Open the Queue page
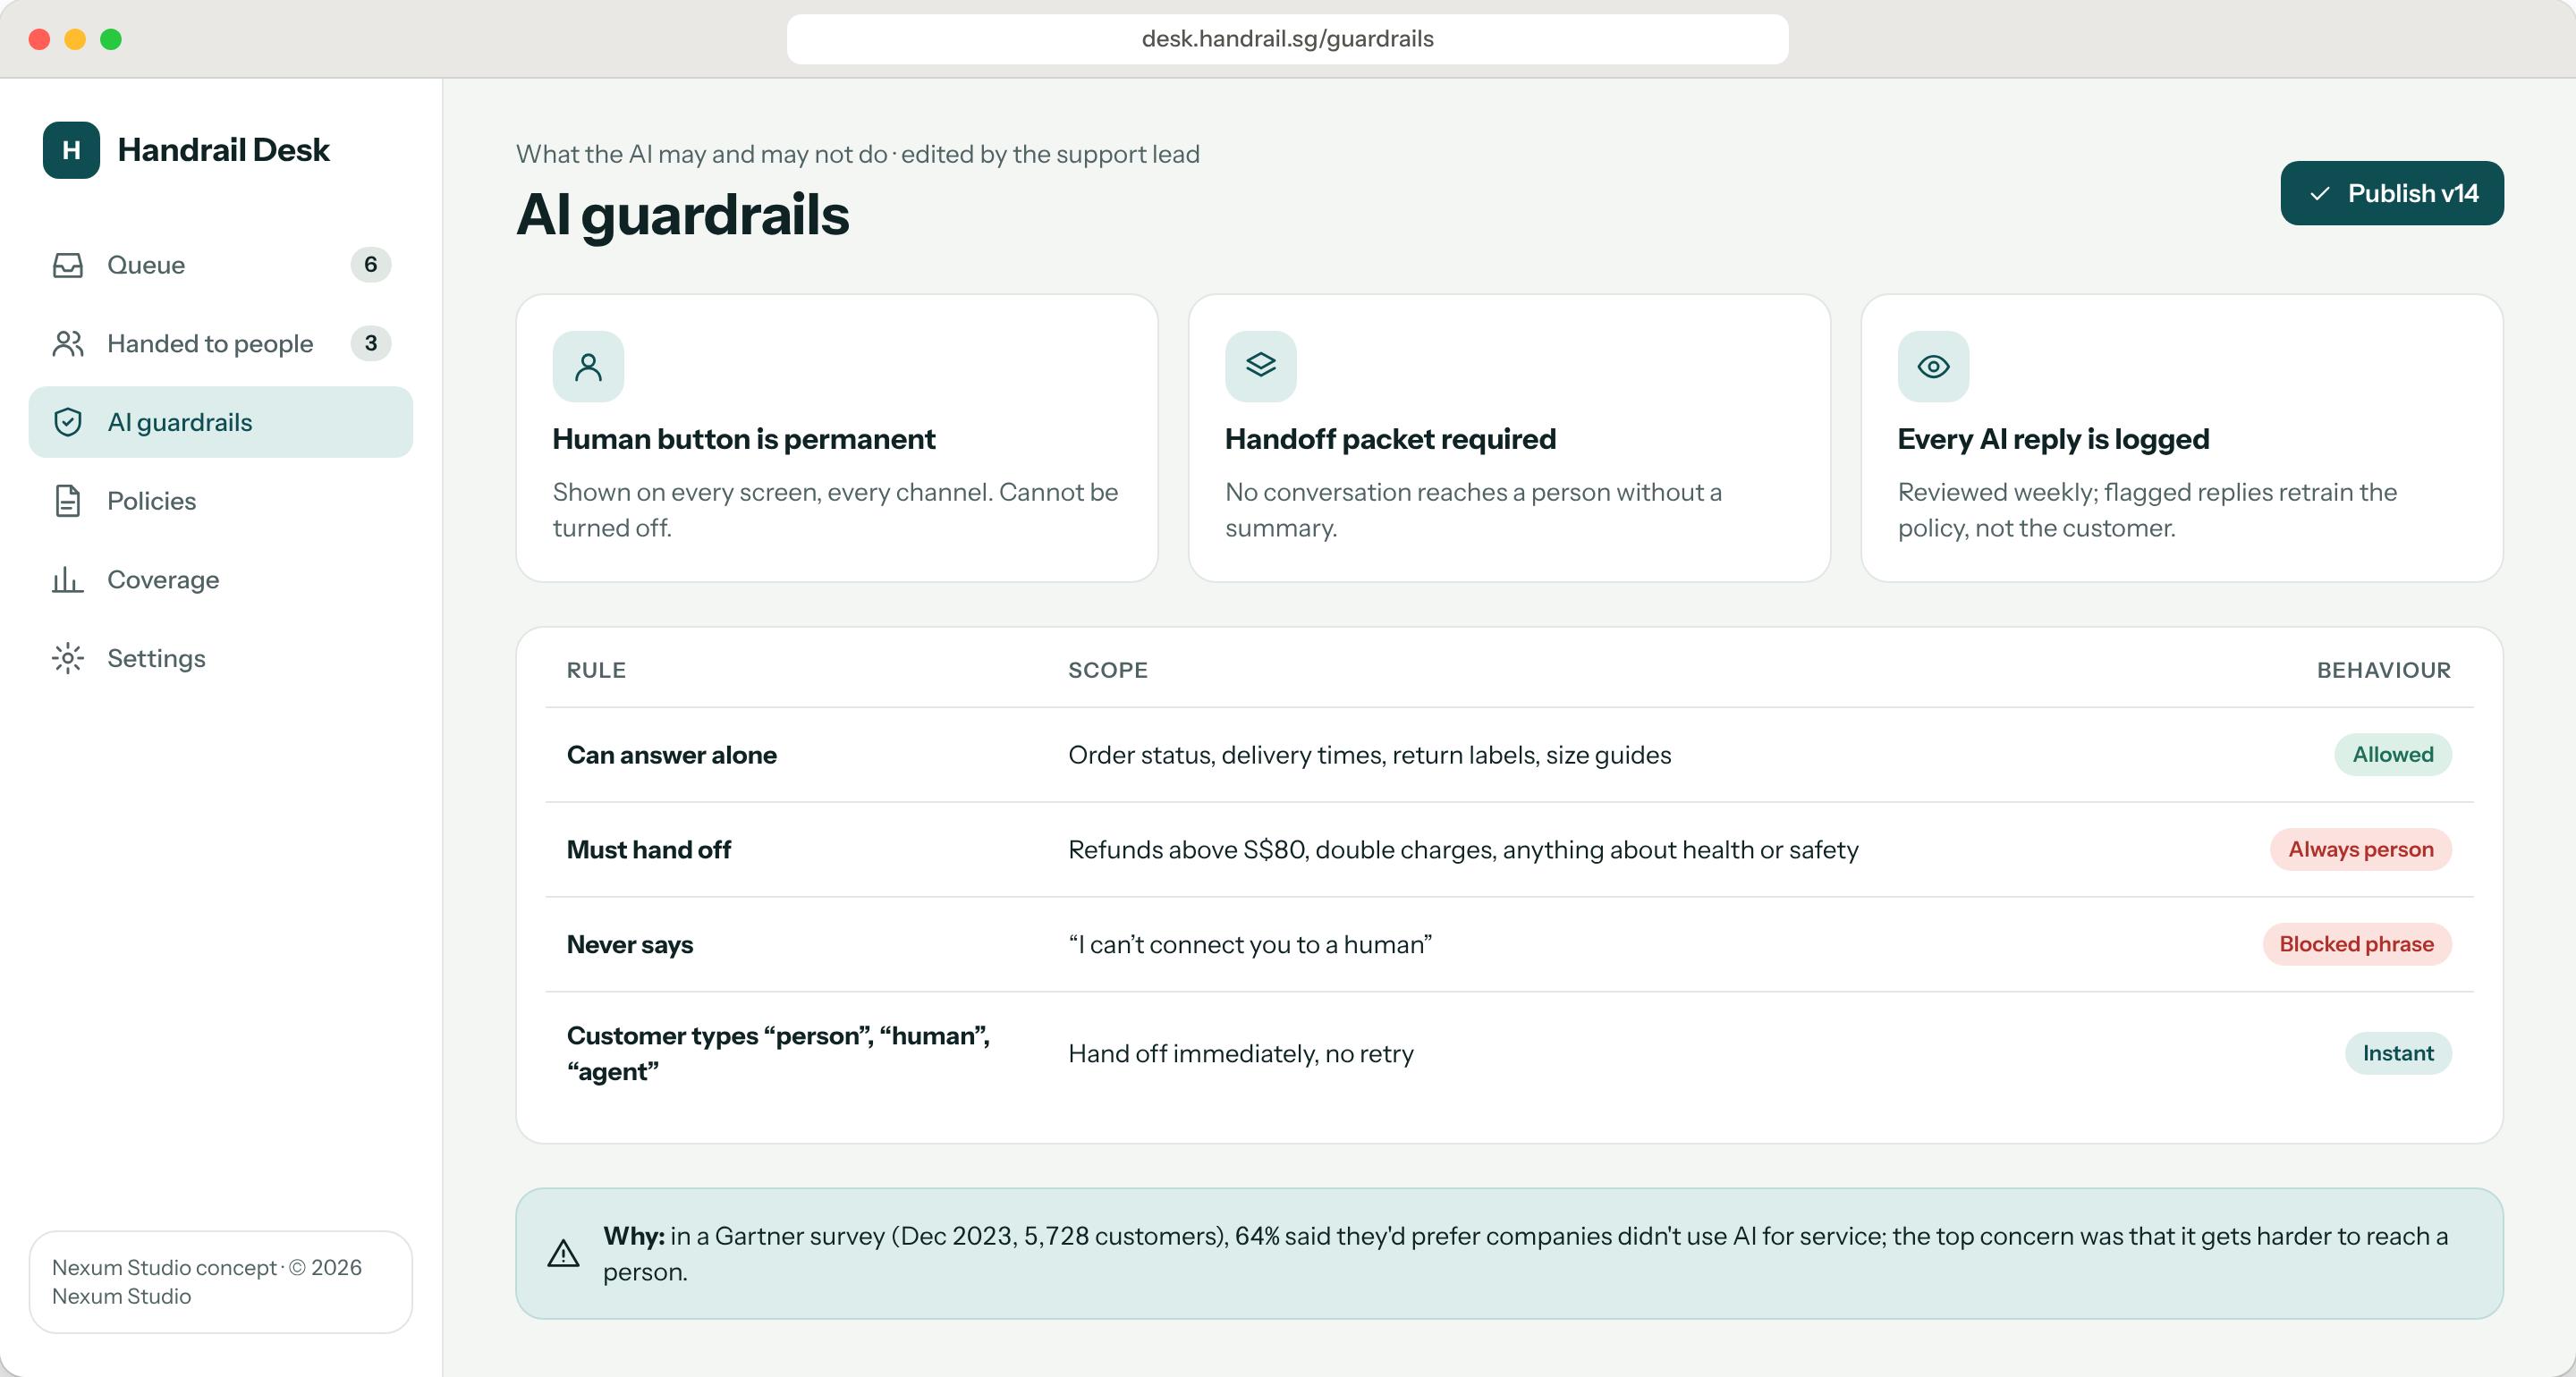Viewport: 2576px width, 1377px height. 221,265
